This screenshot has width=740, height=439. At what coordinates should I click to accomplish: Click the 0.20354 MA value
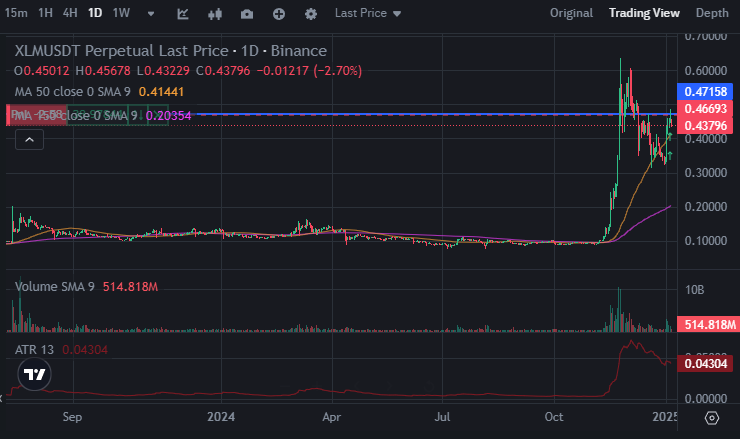click(x=168, y=116)
